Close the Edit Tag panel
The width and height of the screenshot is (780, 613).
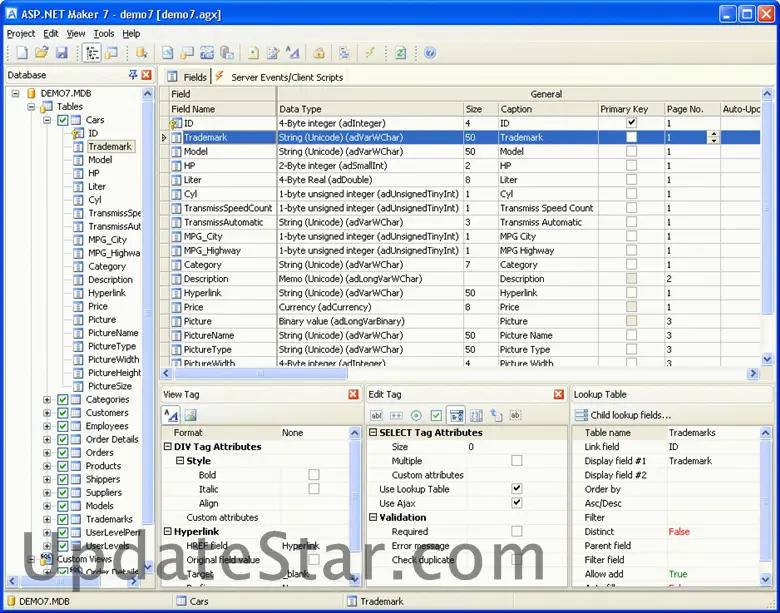pos(559,394)
